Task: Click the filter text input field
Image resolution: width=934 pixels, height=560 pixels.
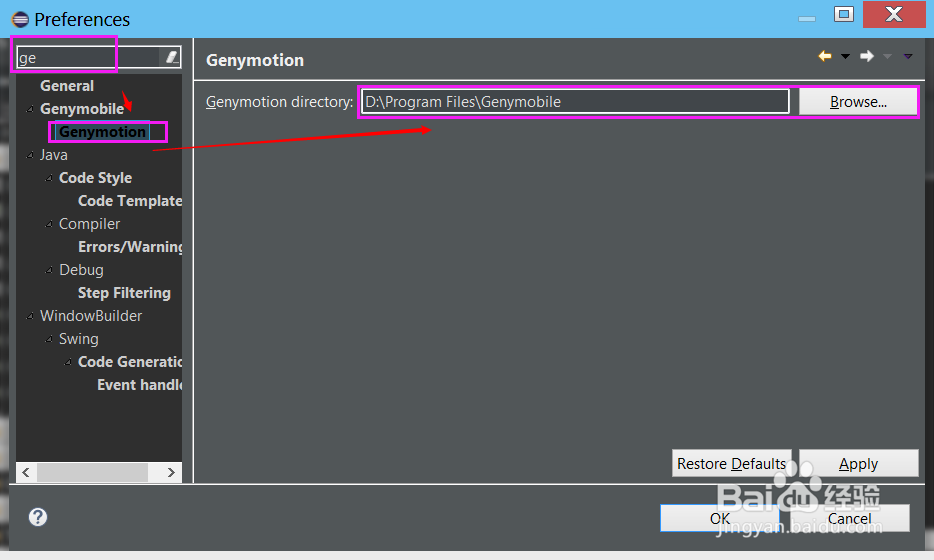Action: point(89,58)
